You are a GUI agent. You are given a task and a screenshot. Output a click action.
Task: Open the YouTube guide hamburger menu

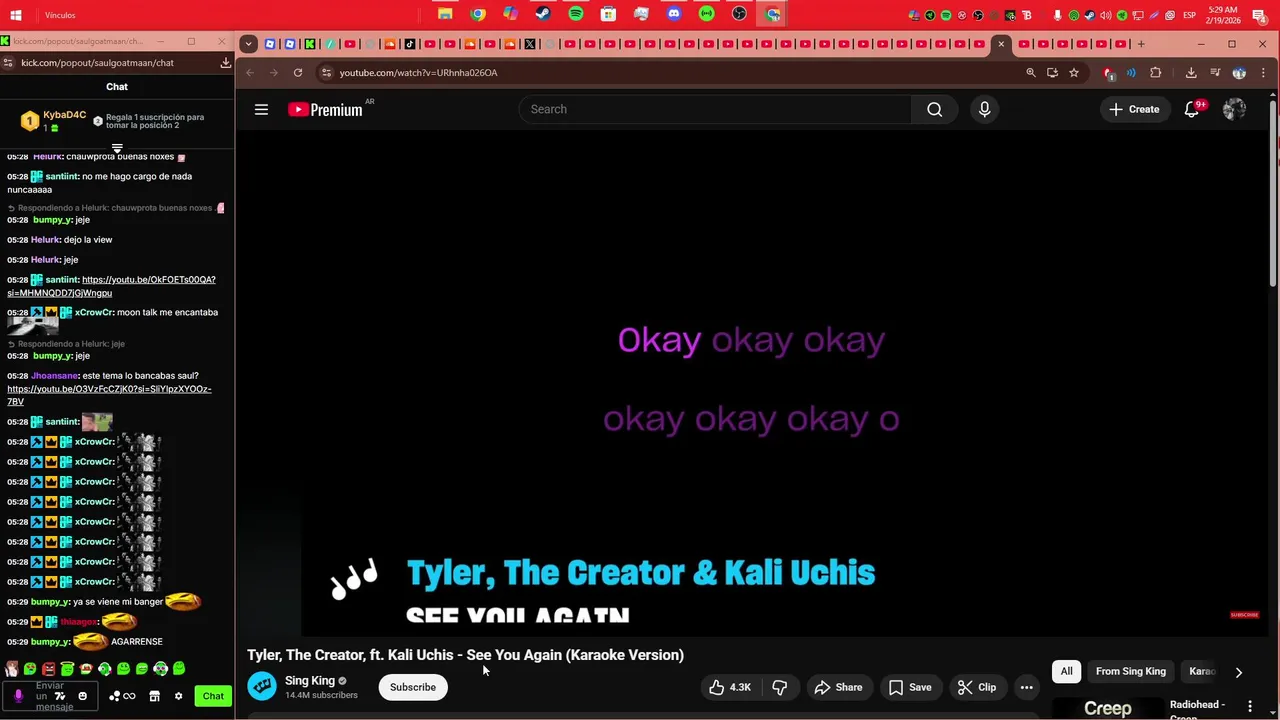[261, 109]
